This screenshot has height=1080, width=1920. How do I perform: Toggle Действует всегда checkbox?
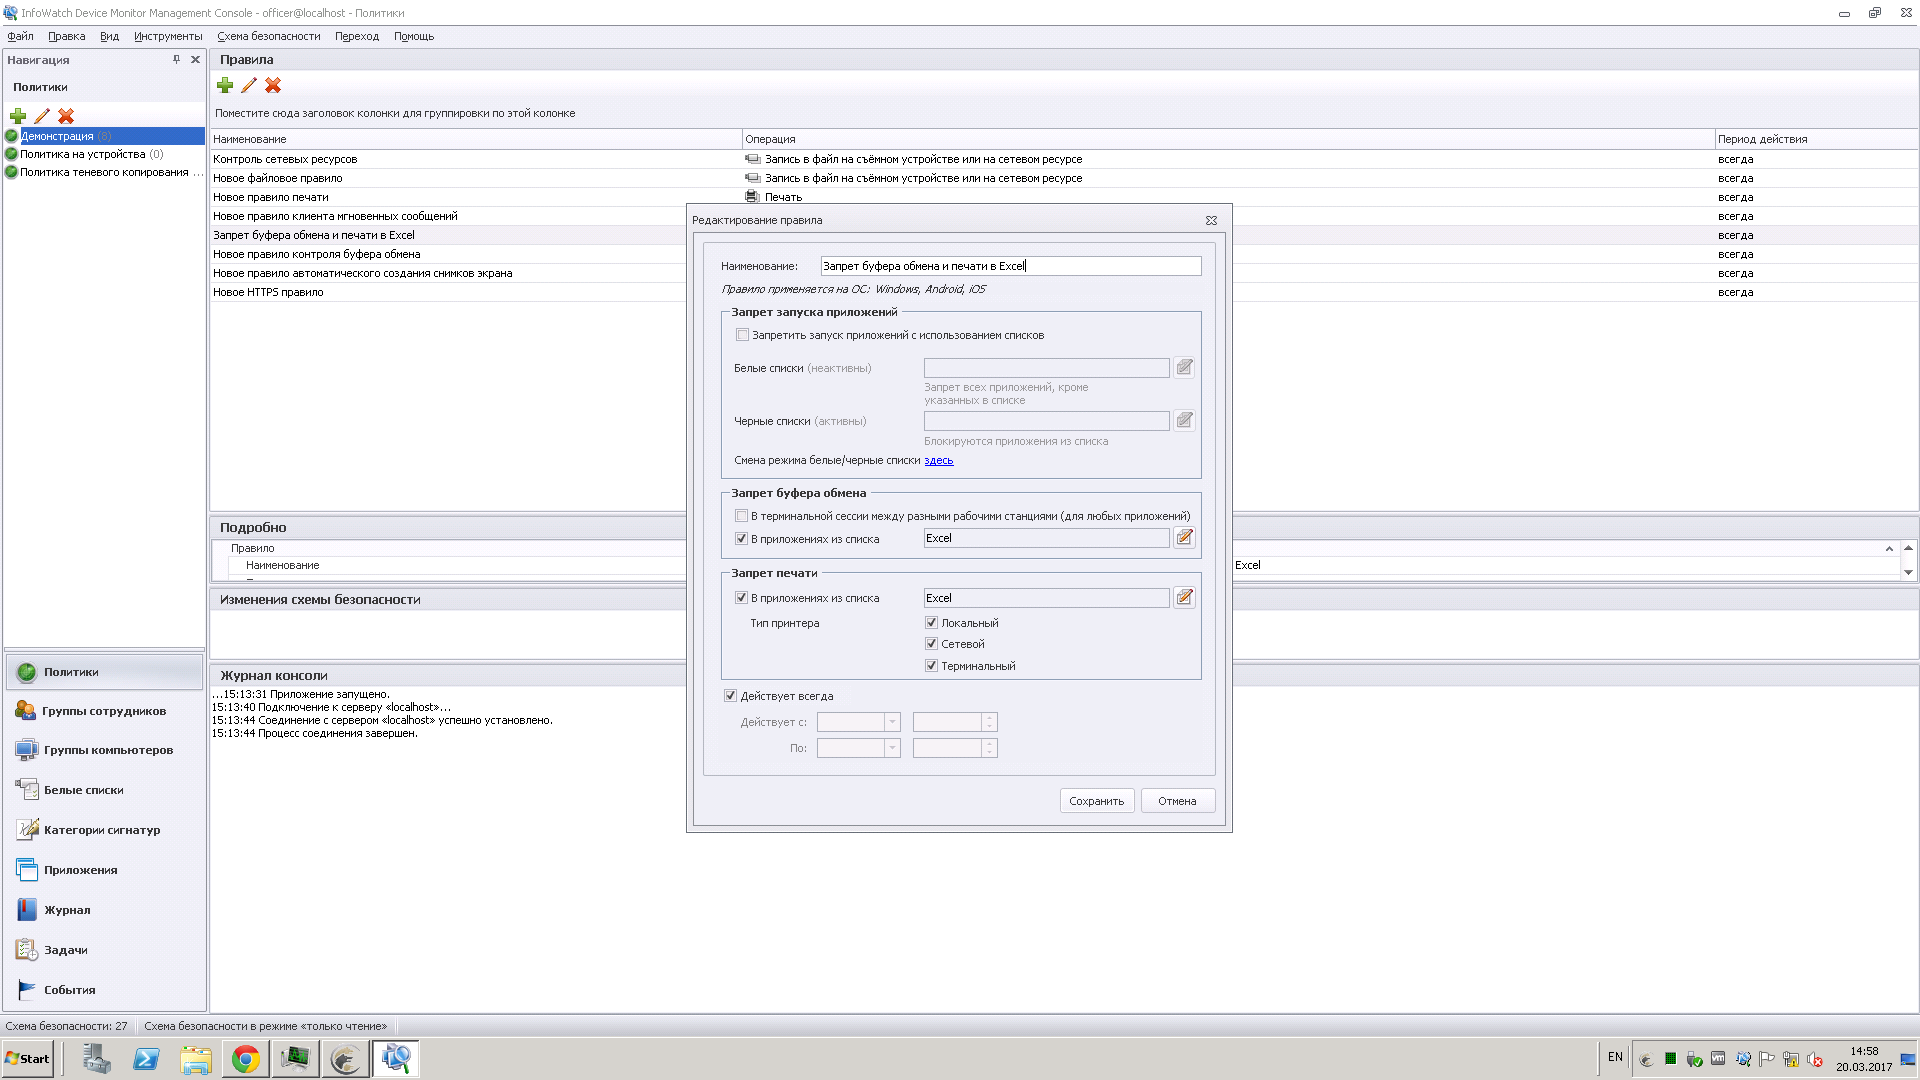click(x=730, y=696)
